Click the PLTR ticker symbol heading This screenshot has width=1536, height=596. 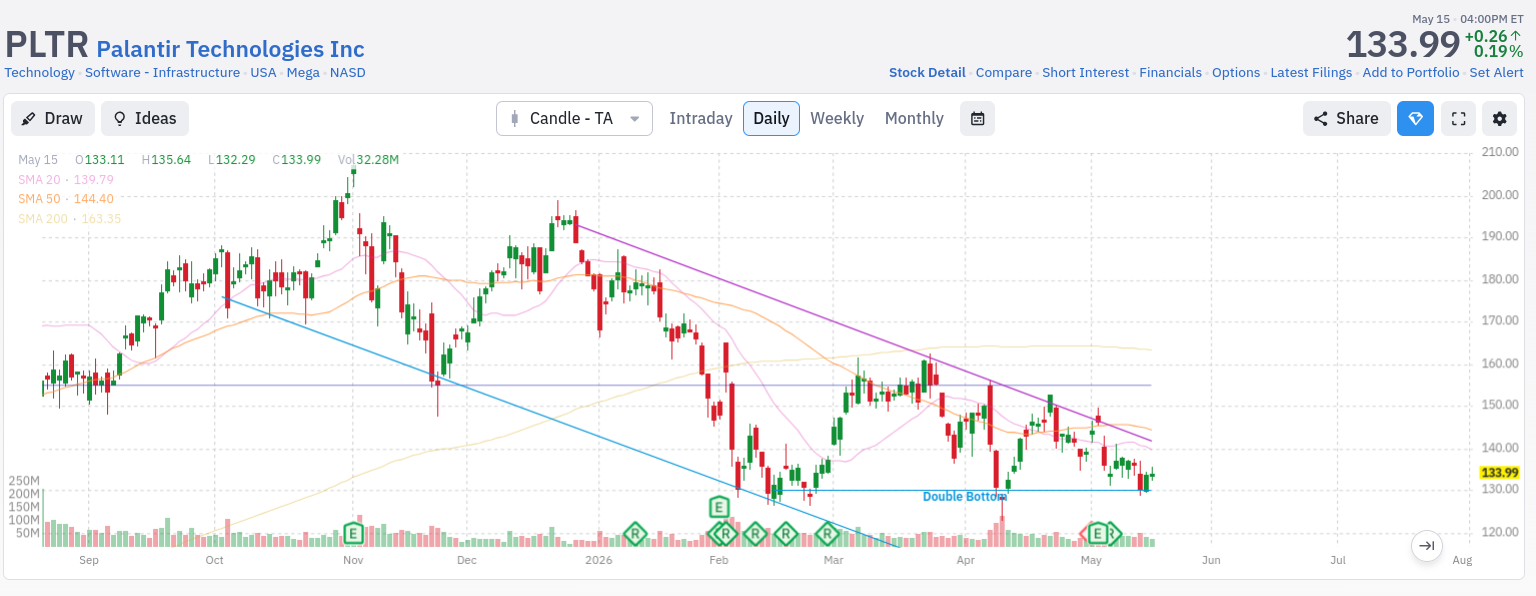point(46,46)
